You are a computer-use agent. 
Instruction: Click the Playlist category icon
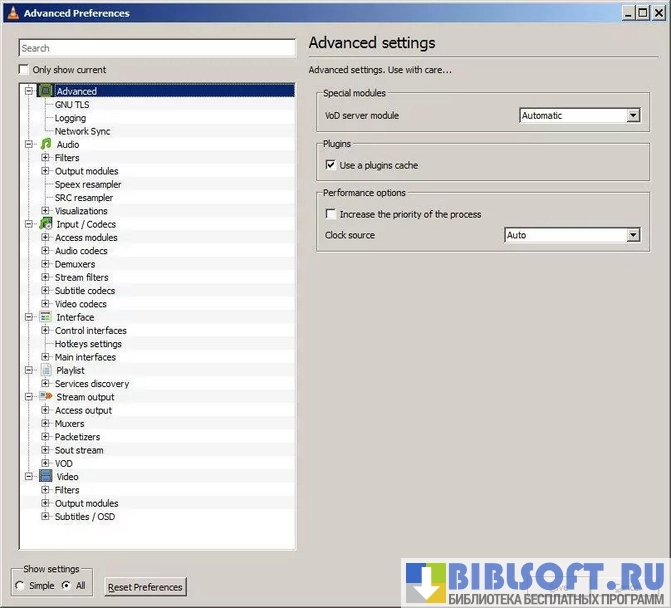tap(45, 370)
